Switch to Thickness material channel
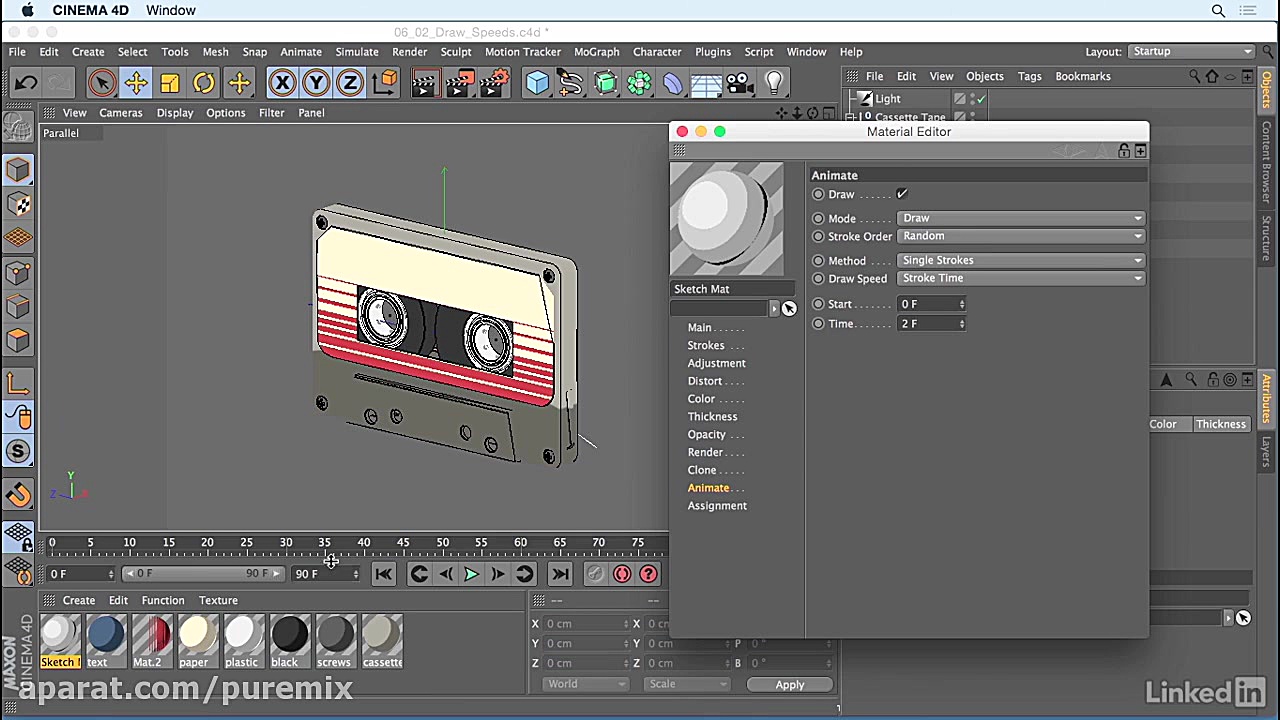The image size is (1280, 720). (712, 417)
